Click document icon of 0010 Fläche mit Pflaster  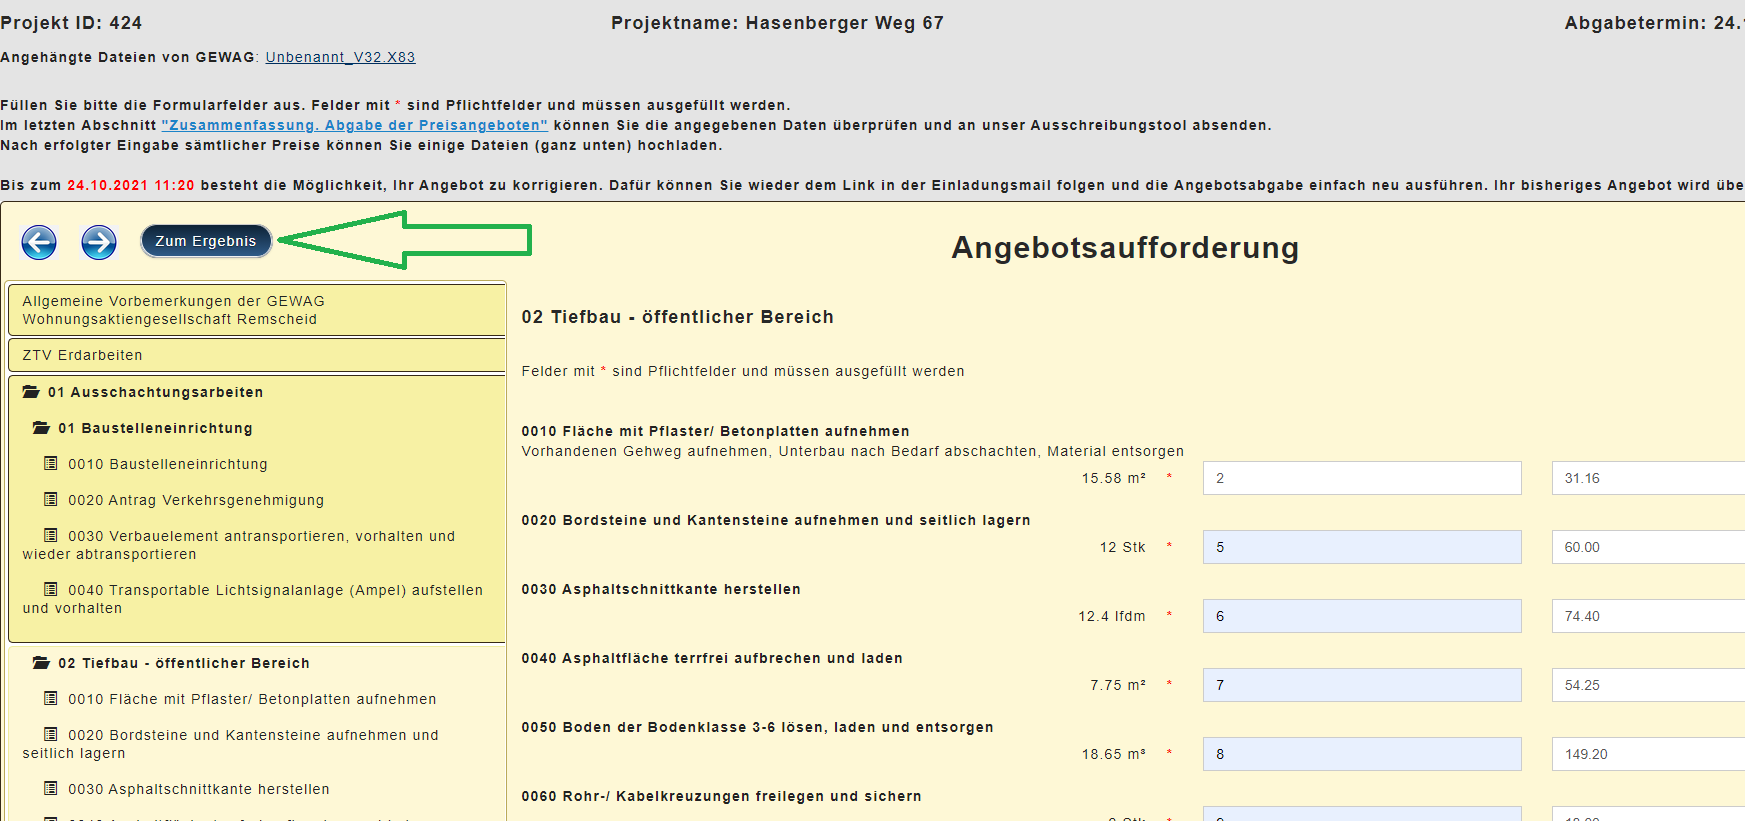[x=51, y=698]
